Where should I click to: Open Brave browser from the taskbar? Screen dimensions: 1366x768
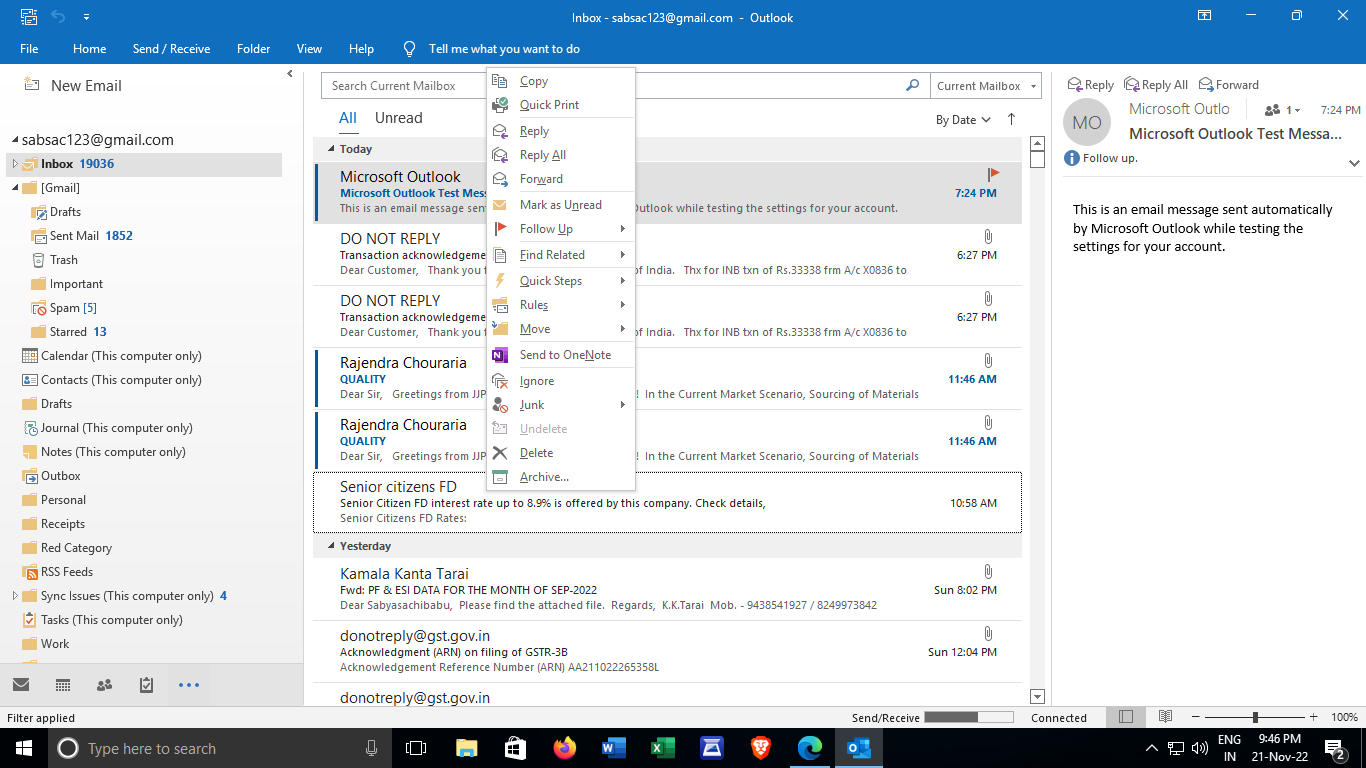[761, 748]
